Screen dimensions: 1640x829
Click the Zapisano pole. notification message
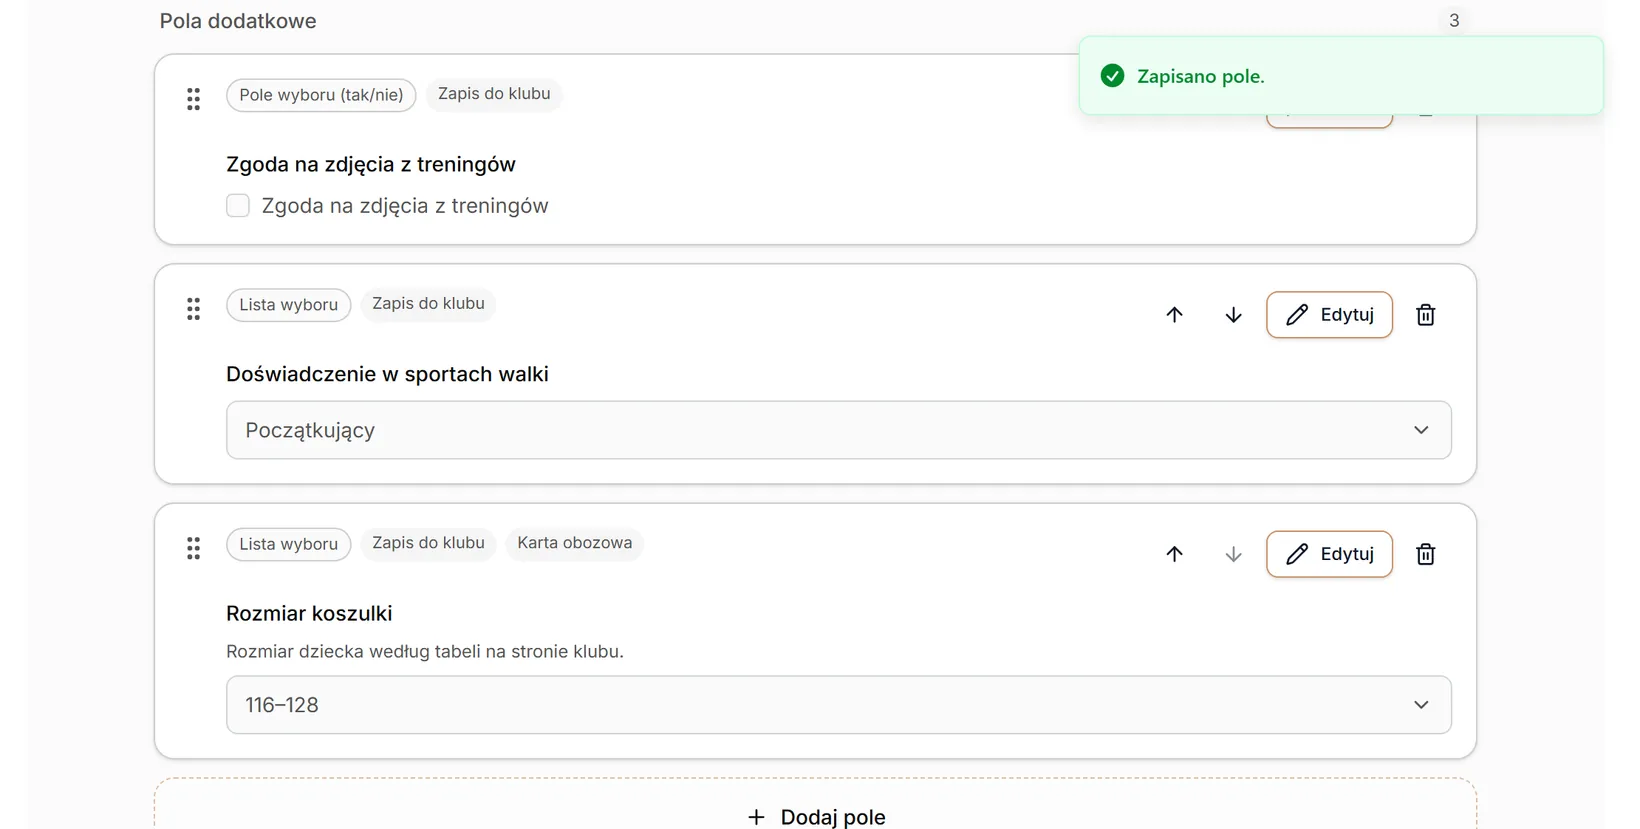tap(1200, 77)
